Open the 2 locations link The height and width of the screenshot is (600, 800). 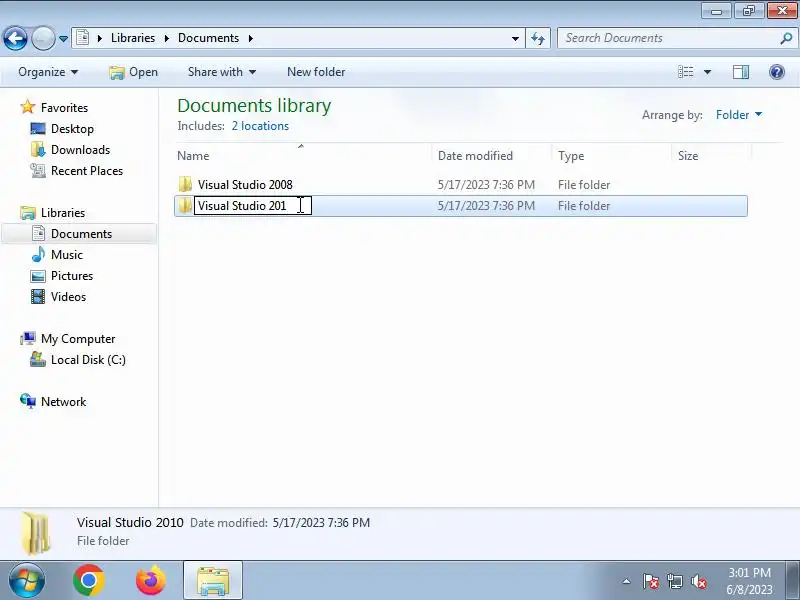tap(260, 126)
